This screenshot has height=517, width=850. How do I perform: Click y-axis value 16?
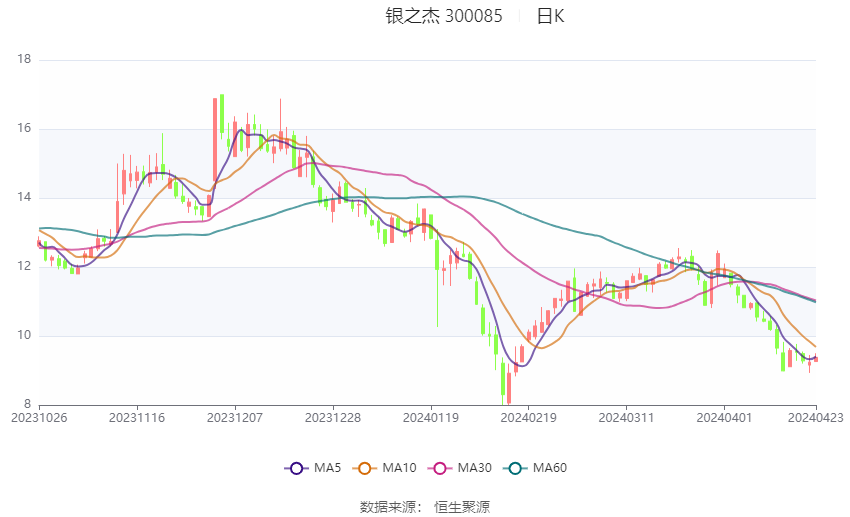(24, 128)
